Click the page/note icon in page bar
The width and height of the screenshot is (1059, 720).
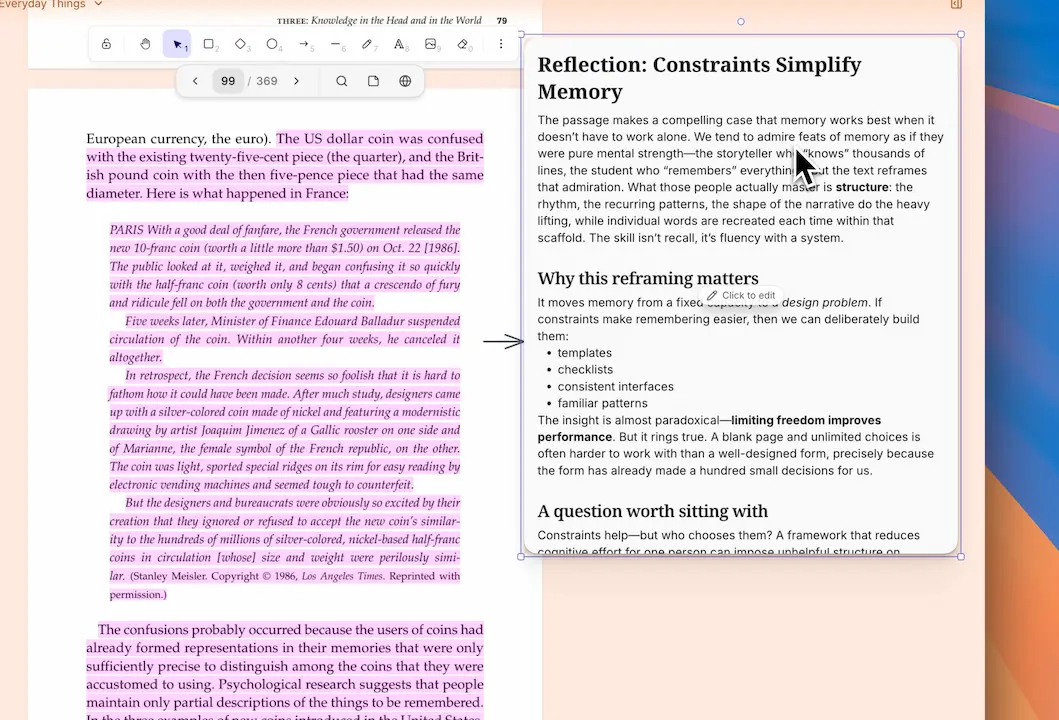point(373,81)
